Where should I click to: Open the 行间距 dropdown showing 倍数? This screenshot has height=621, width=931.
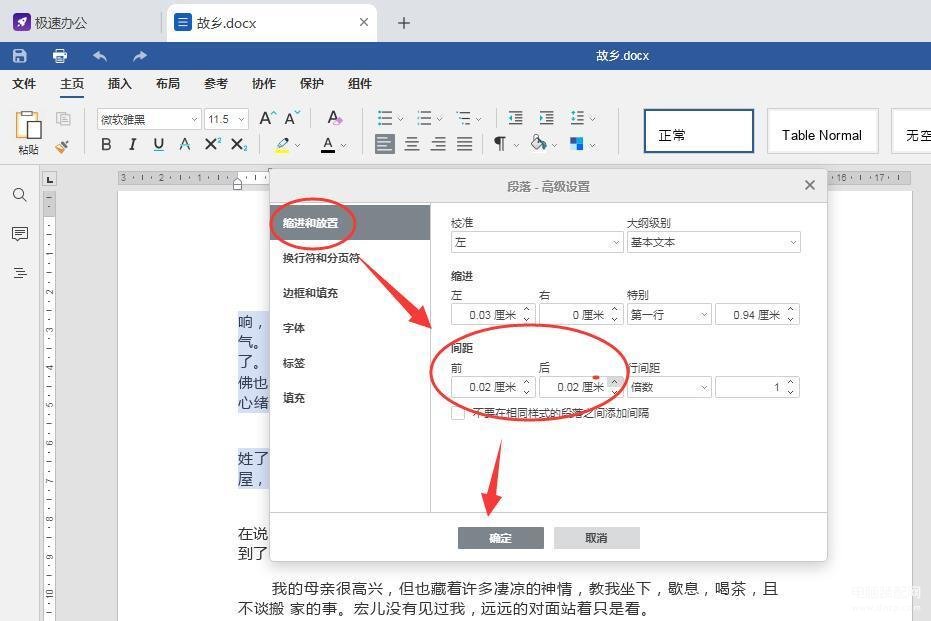[x=669, y=387]
